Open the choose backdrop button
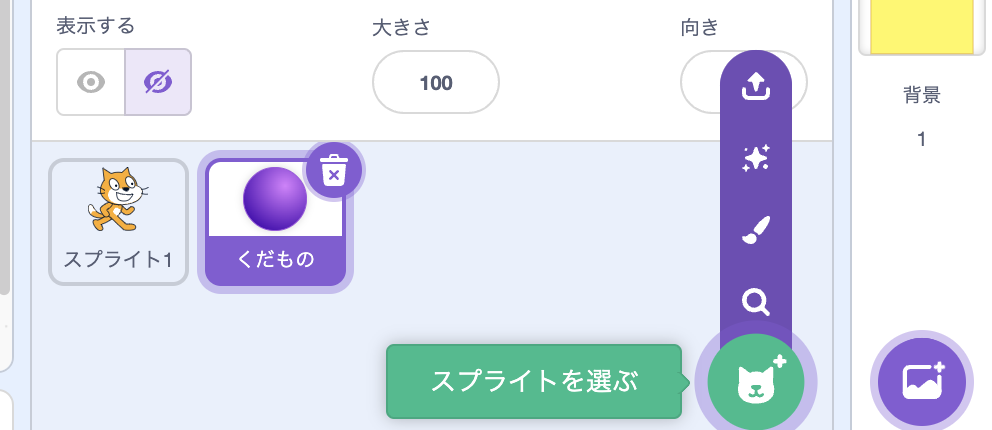 [922, 383]
